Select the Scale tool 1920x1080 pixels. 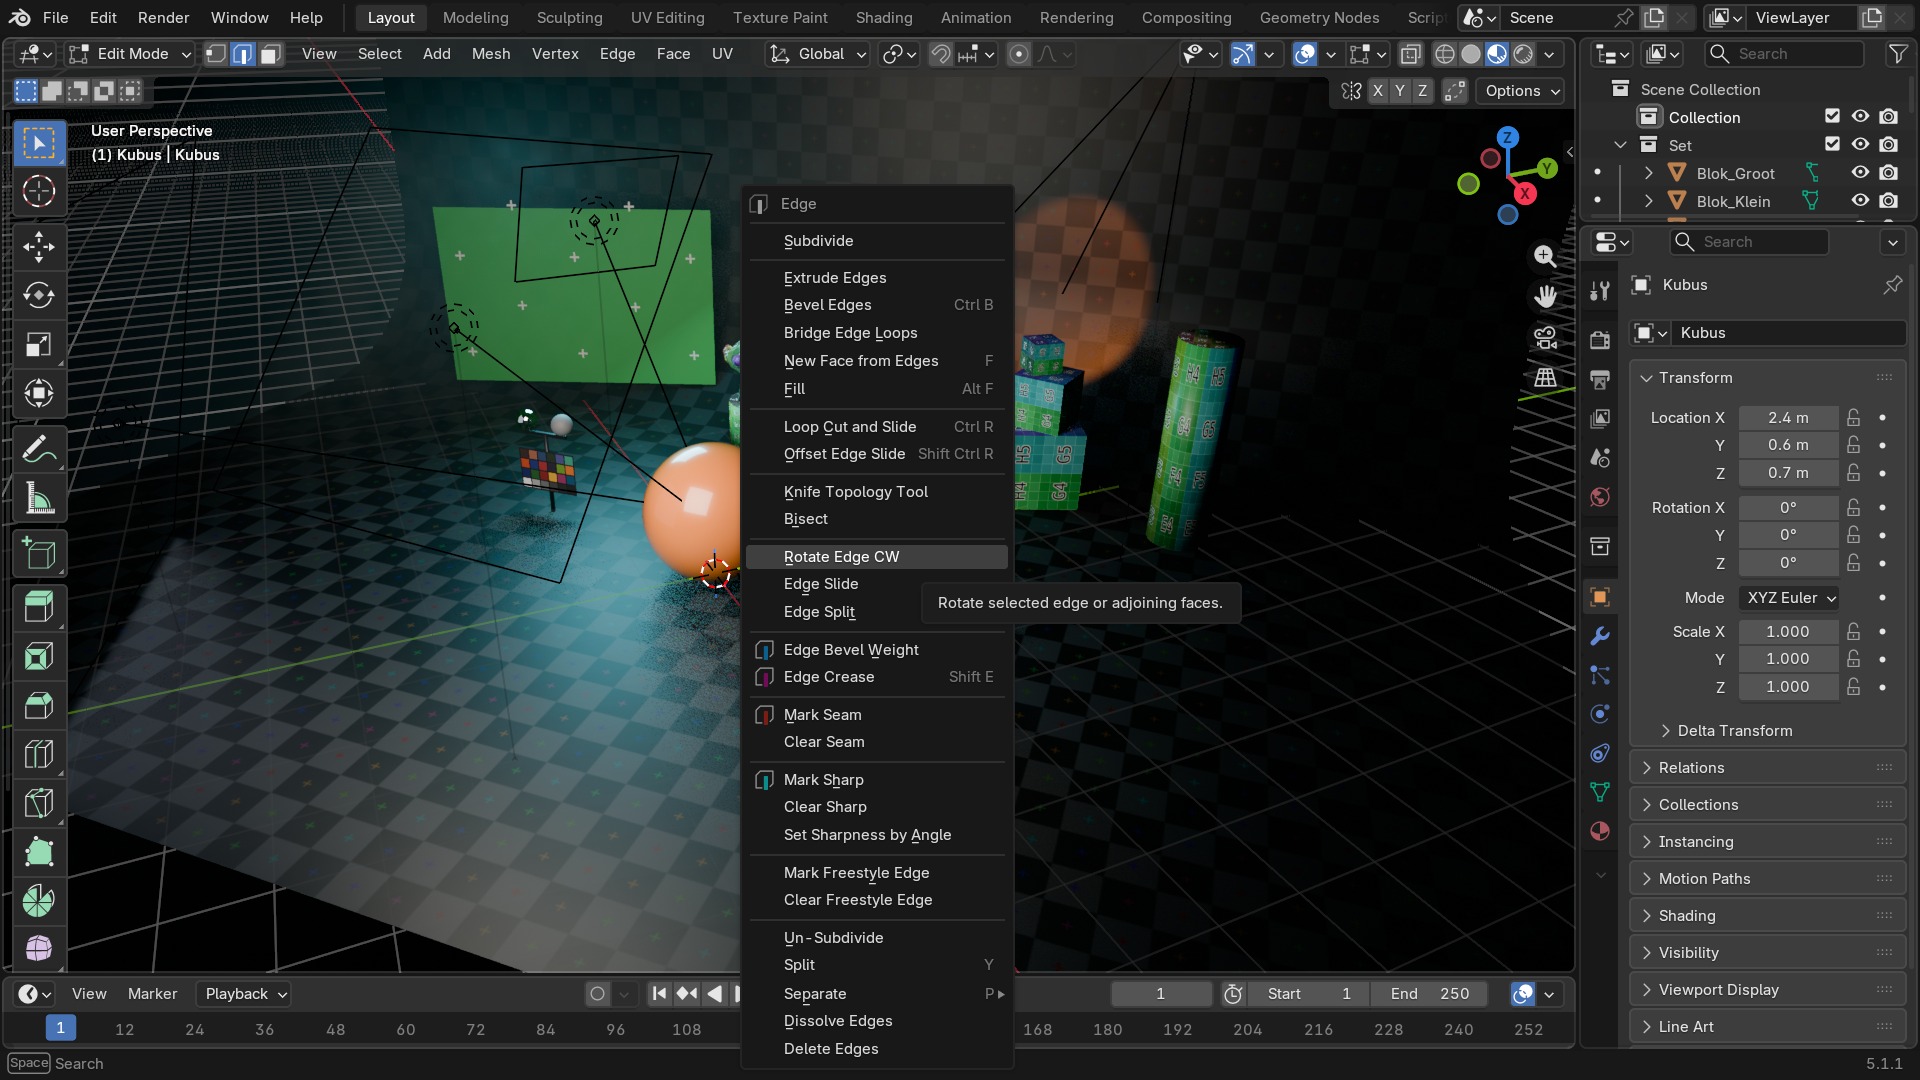(x=39, y=344)
